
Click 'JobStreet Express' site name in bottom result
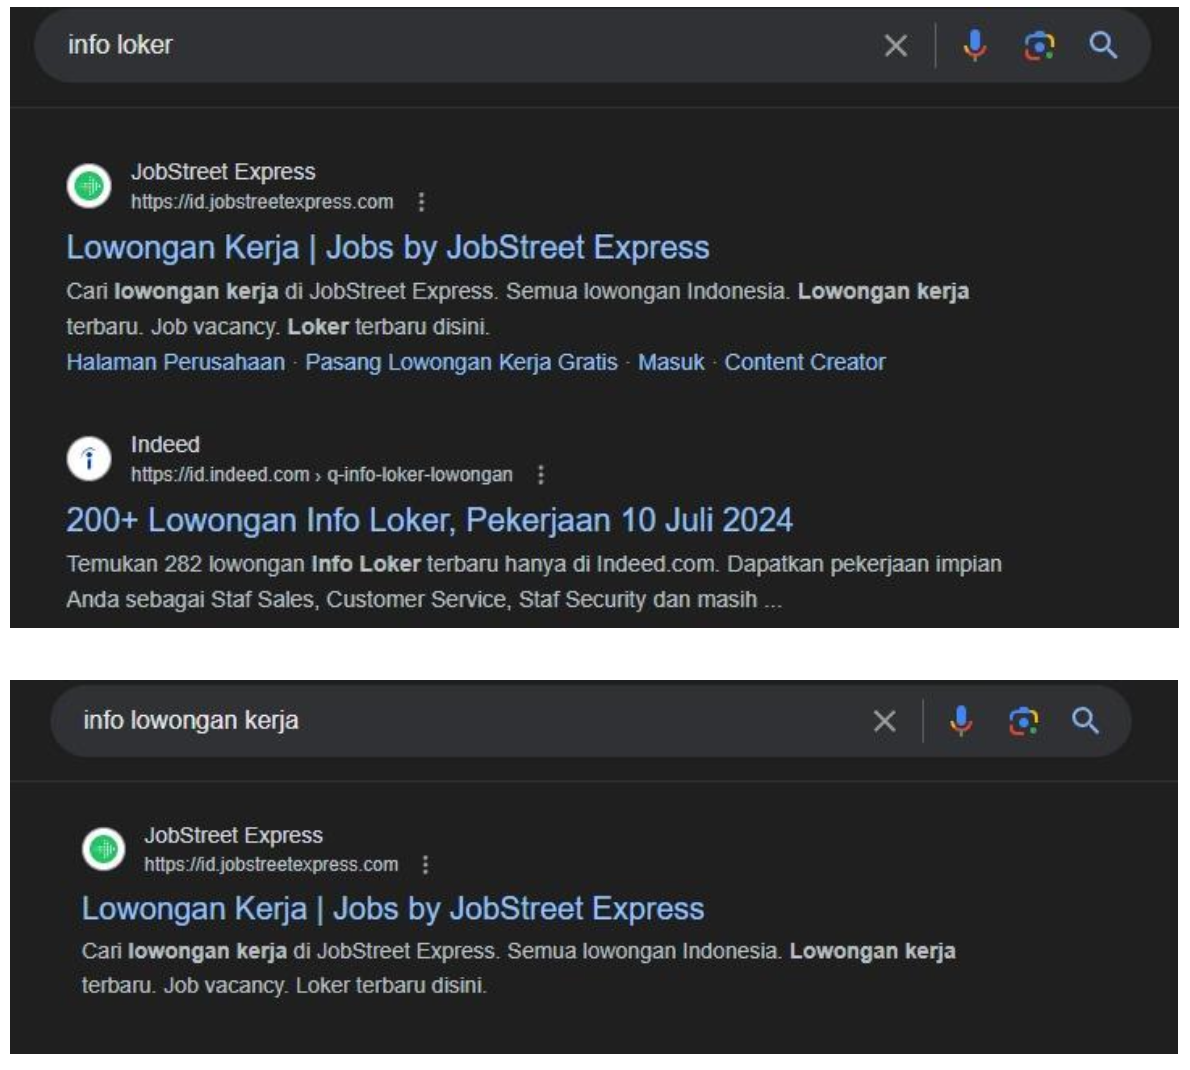pyautogui.click(x=234, y=836)
